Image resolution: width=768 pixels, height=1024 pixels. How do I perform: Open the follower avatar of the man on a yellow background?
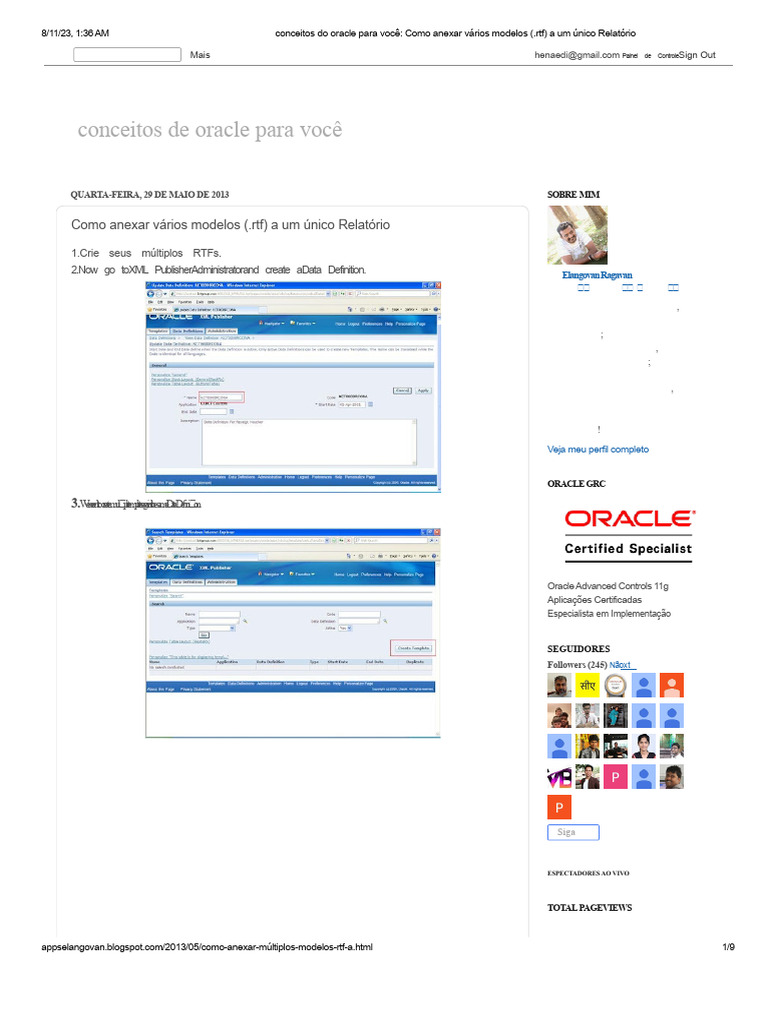point(587,746)
